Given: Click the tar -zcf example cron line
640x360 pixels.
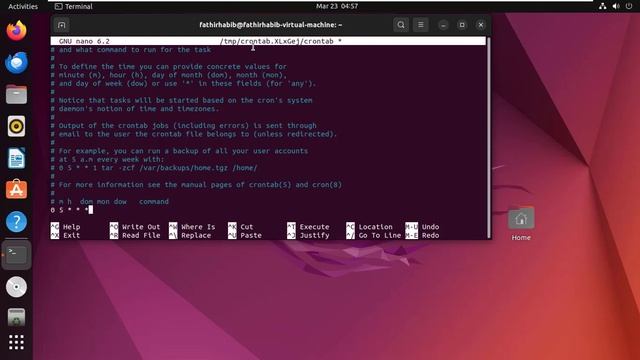Looking at the screenshot, I should (x=154, y=168).
